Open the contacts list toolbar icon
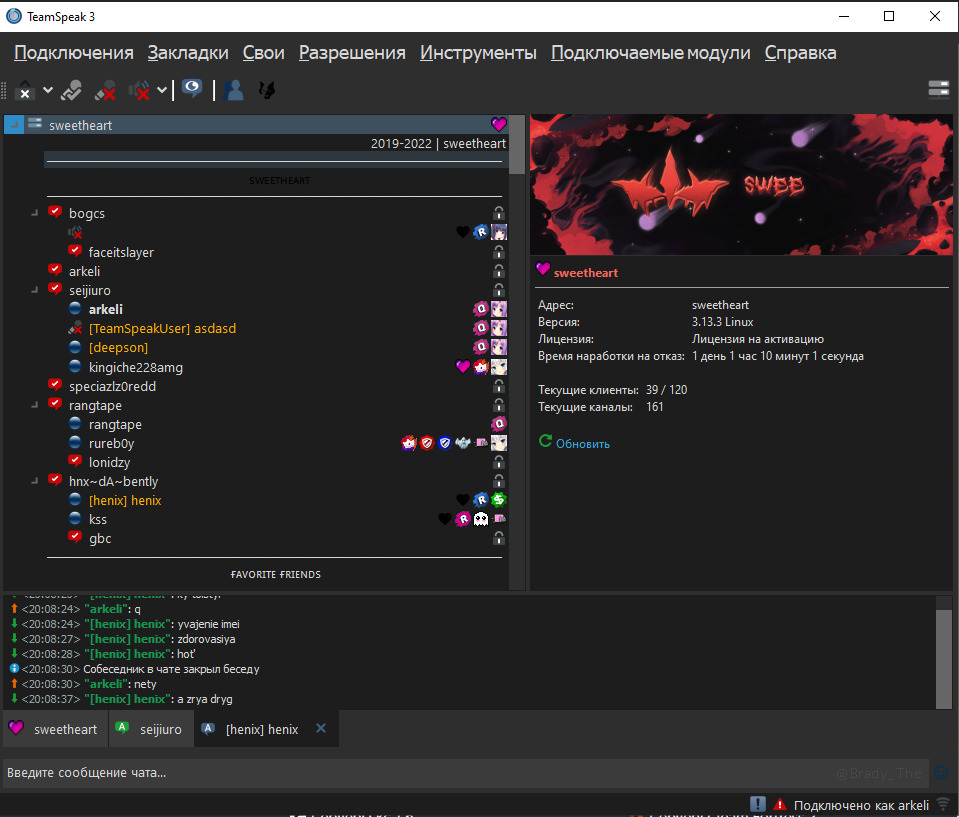The height and width of the screenshot is (817, 959). pos(235,91)
